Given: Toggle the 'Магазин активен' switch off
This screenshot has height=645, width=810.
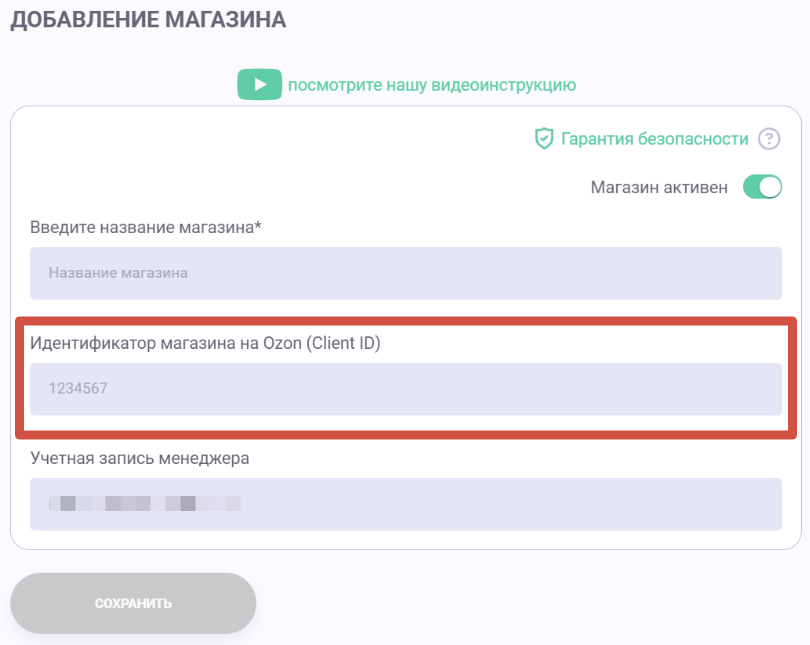Looking at the screenshot, I should 762,187.
